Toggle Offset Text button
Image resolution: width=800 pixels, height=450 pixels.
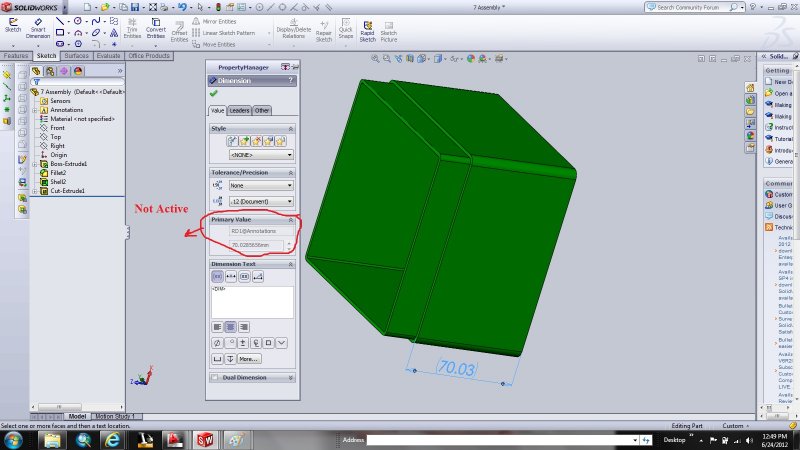[x=258, y=277]
